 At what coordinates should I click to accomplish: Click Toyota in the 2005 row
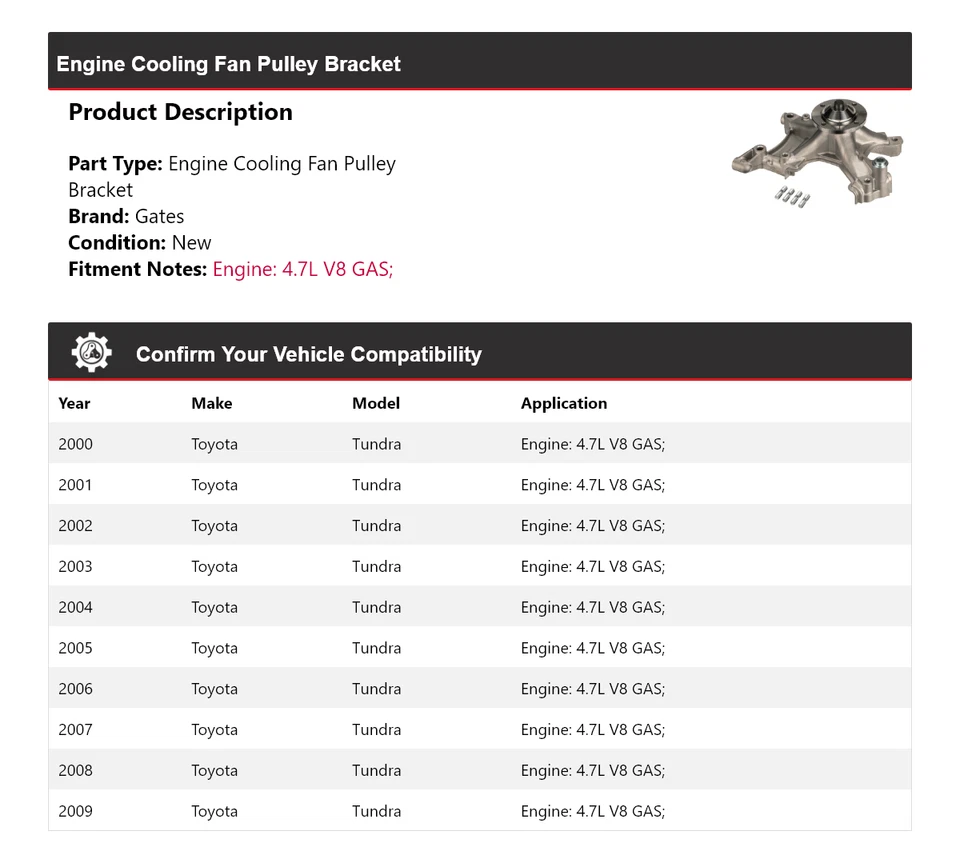[214, 648]
